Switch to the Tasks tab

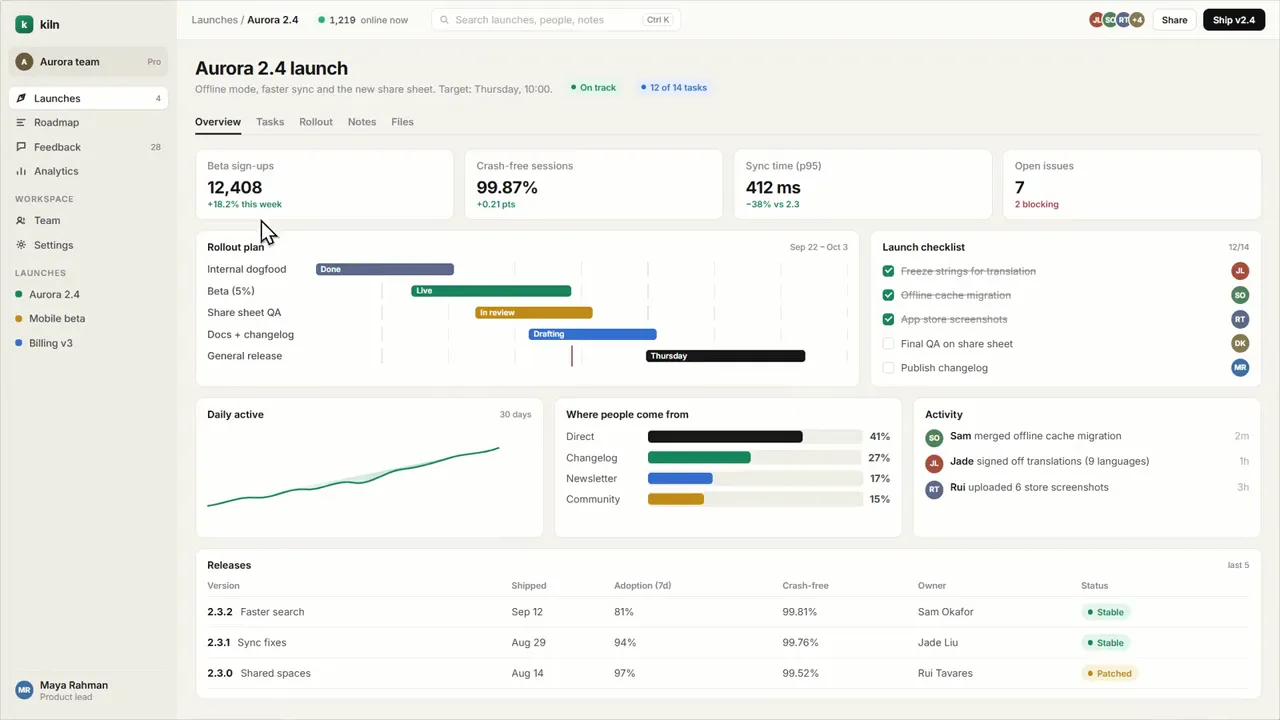pos(270,122)
